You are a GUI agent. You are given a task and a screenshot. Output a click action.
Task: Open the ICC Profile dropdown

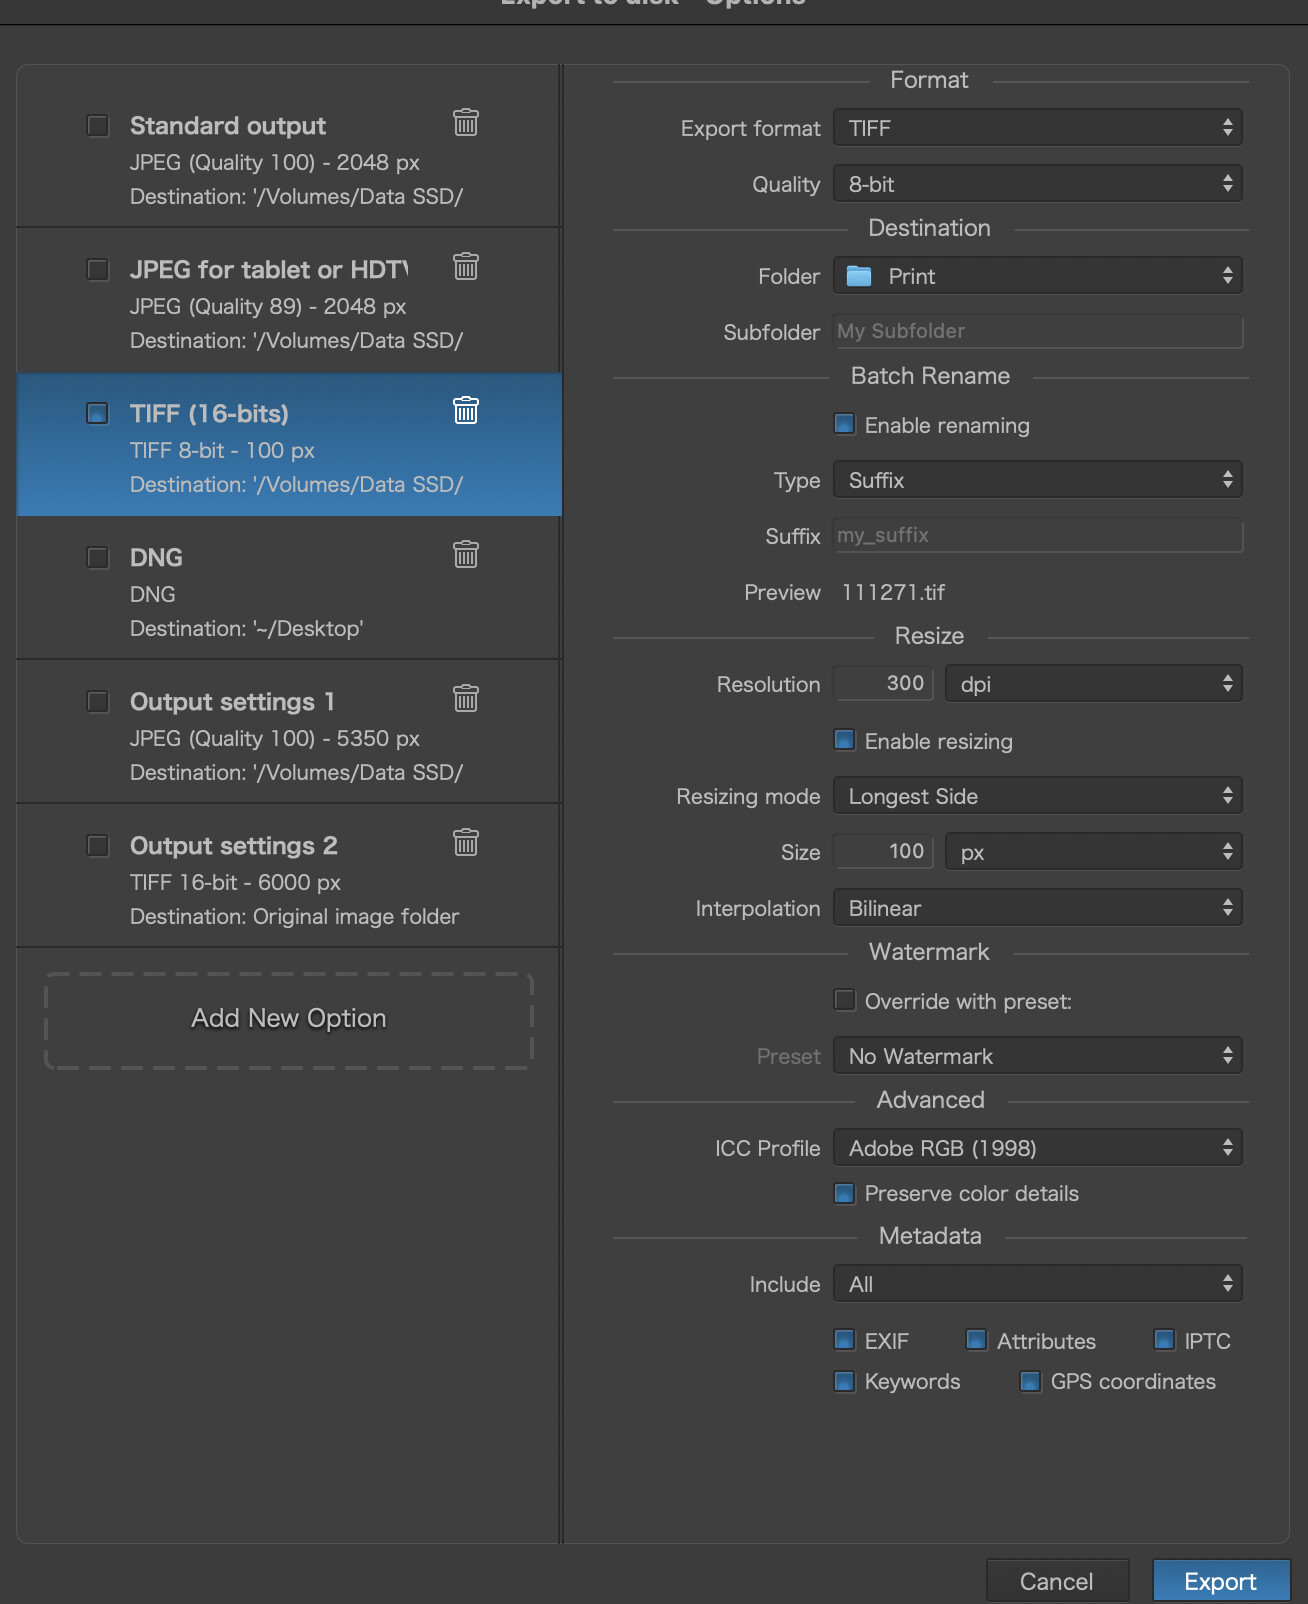point(1037,1148)
